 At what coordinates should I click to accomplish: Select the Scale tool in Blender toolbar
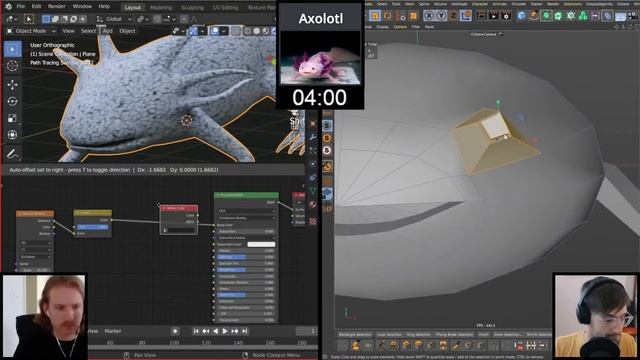[13, 118]
